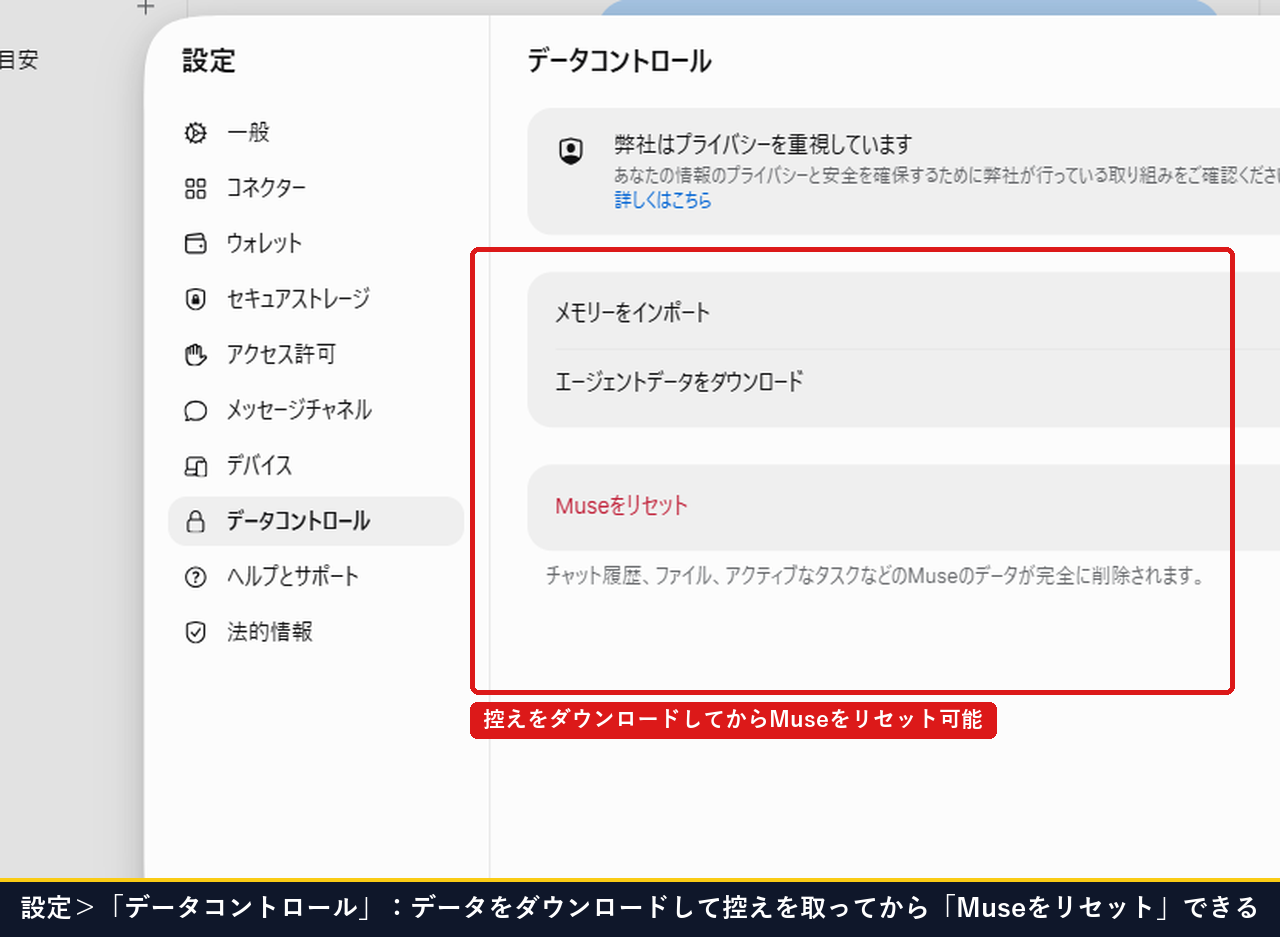This screenshot has width=1280, height=937.
Task: Click the padlock icon beside データコントロール
Action: pyautogui.click(x=196, y=521)
